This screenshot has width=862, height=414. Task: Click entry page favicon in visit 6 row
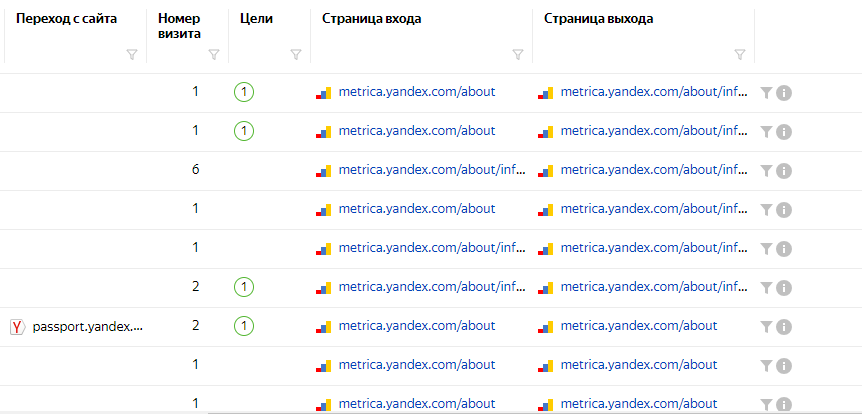pyautogui.click(x=323, y=171)
